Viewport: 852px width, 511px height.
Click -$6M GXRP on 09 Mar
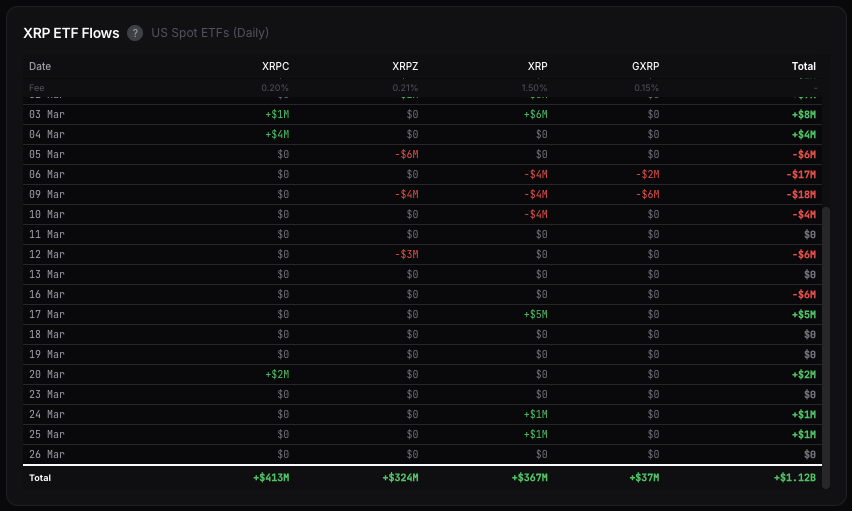647,195
